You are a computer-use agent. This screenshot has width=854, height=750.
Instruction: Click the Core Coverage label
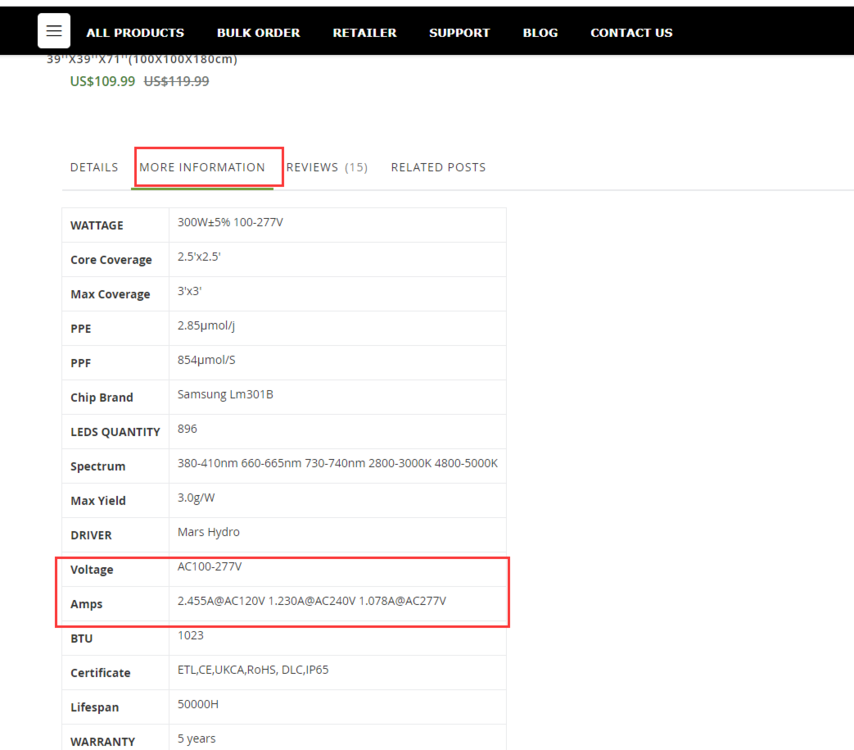click(x=111, y=260)
